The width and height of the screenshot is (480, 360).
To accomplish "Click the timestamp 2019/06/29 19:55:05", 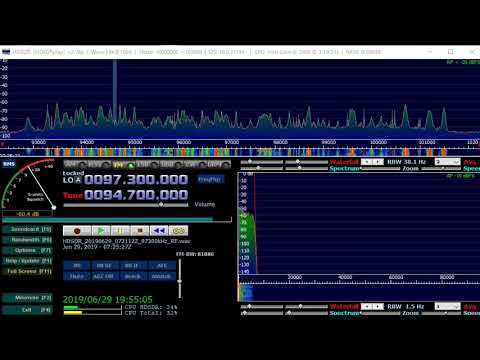I will tap(108, 300).
